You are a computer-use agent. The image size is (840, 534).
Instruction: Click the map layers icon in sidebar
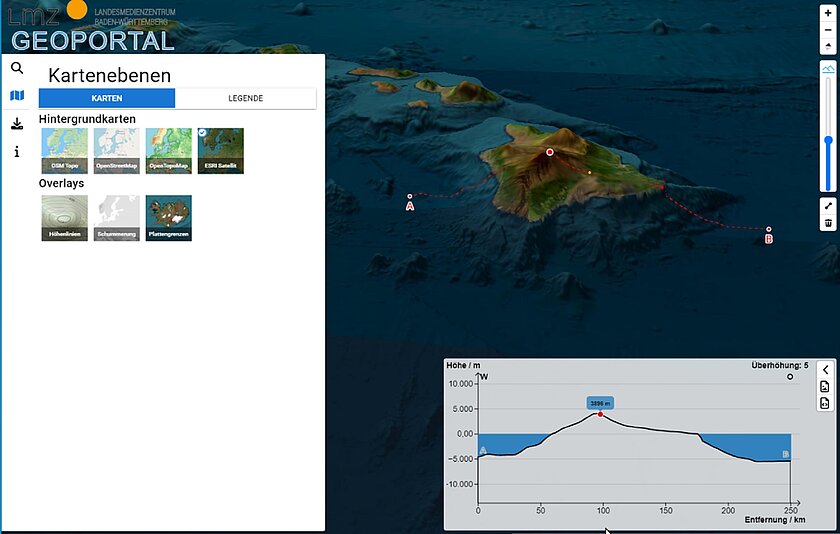coord(17,96)
